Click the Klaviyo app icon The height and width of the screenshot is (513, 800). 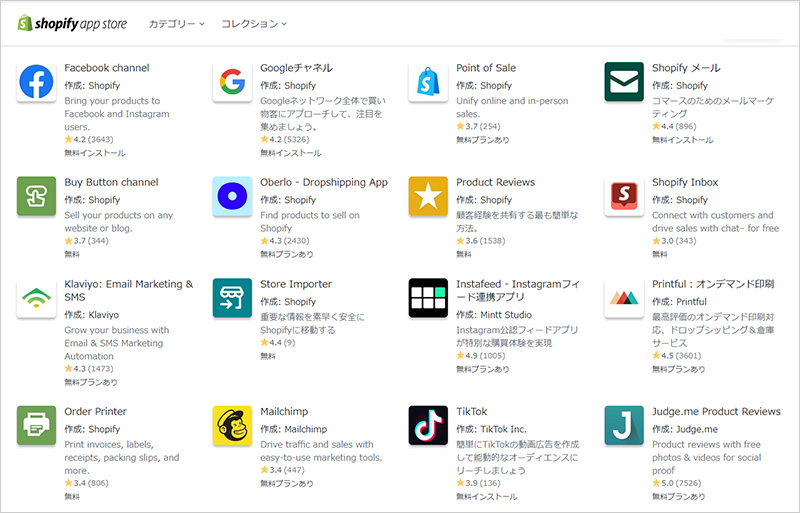(36, 298)
